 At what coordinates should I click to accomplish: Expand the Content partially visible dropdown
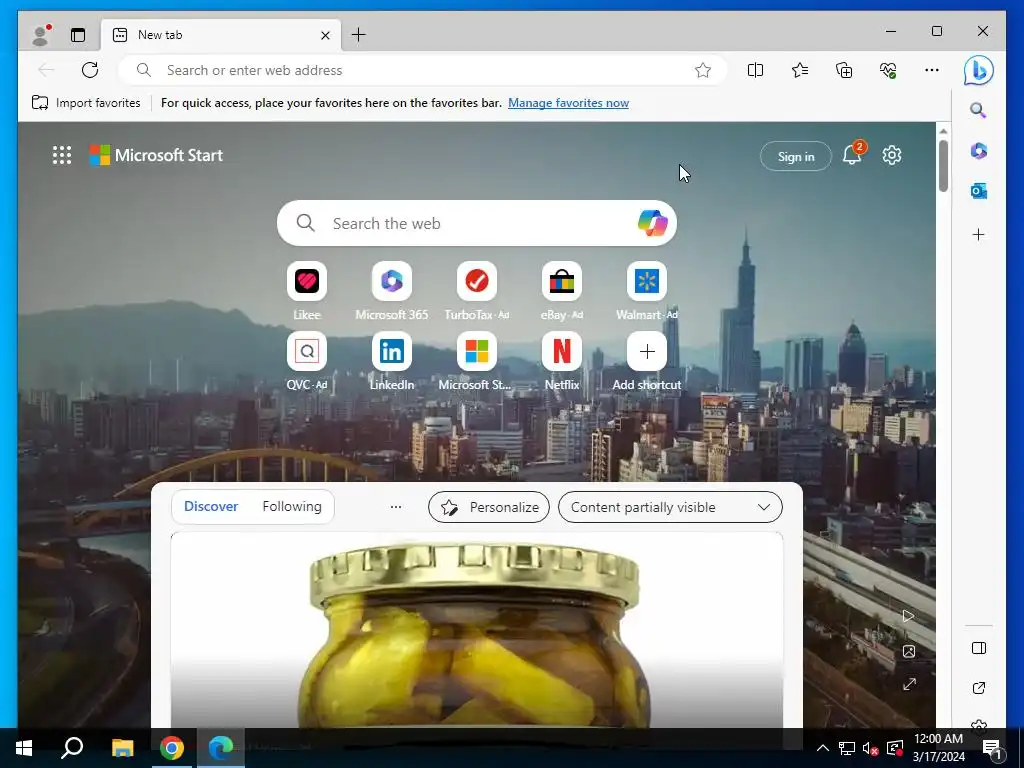(670, 507)
